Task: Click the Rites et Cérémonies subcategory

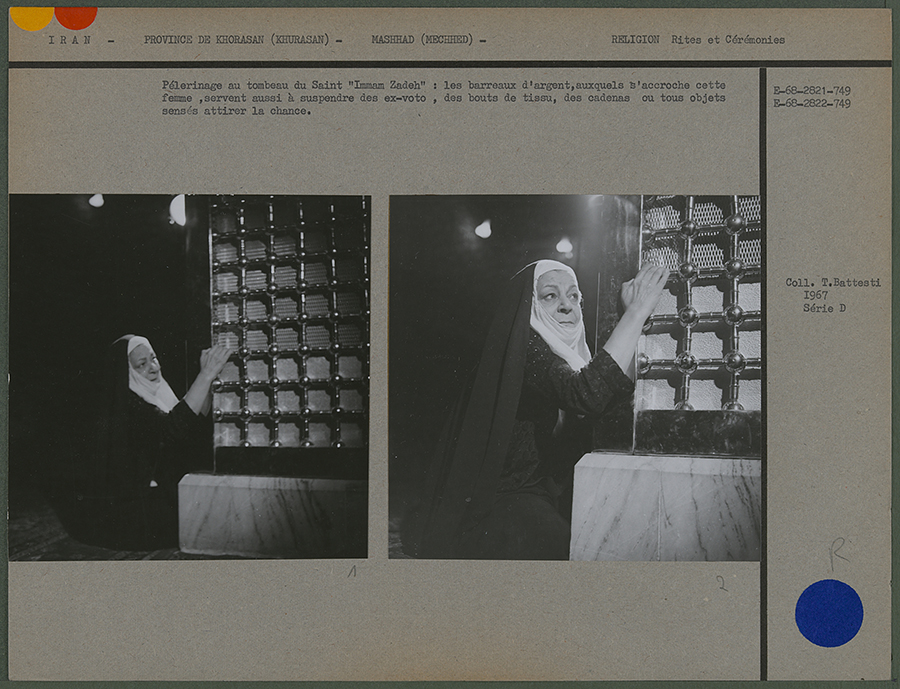Action: coord(728,40)
